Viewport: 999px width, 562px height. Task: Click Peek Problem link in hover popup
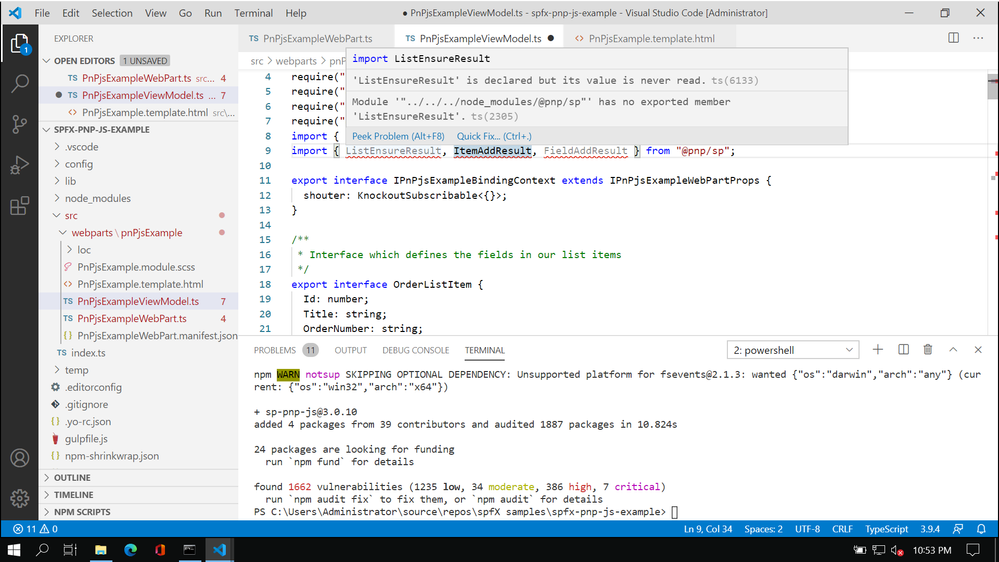tap(398, 136)
